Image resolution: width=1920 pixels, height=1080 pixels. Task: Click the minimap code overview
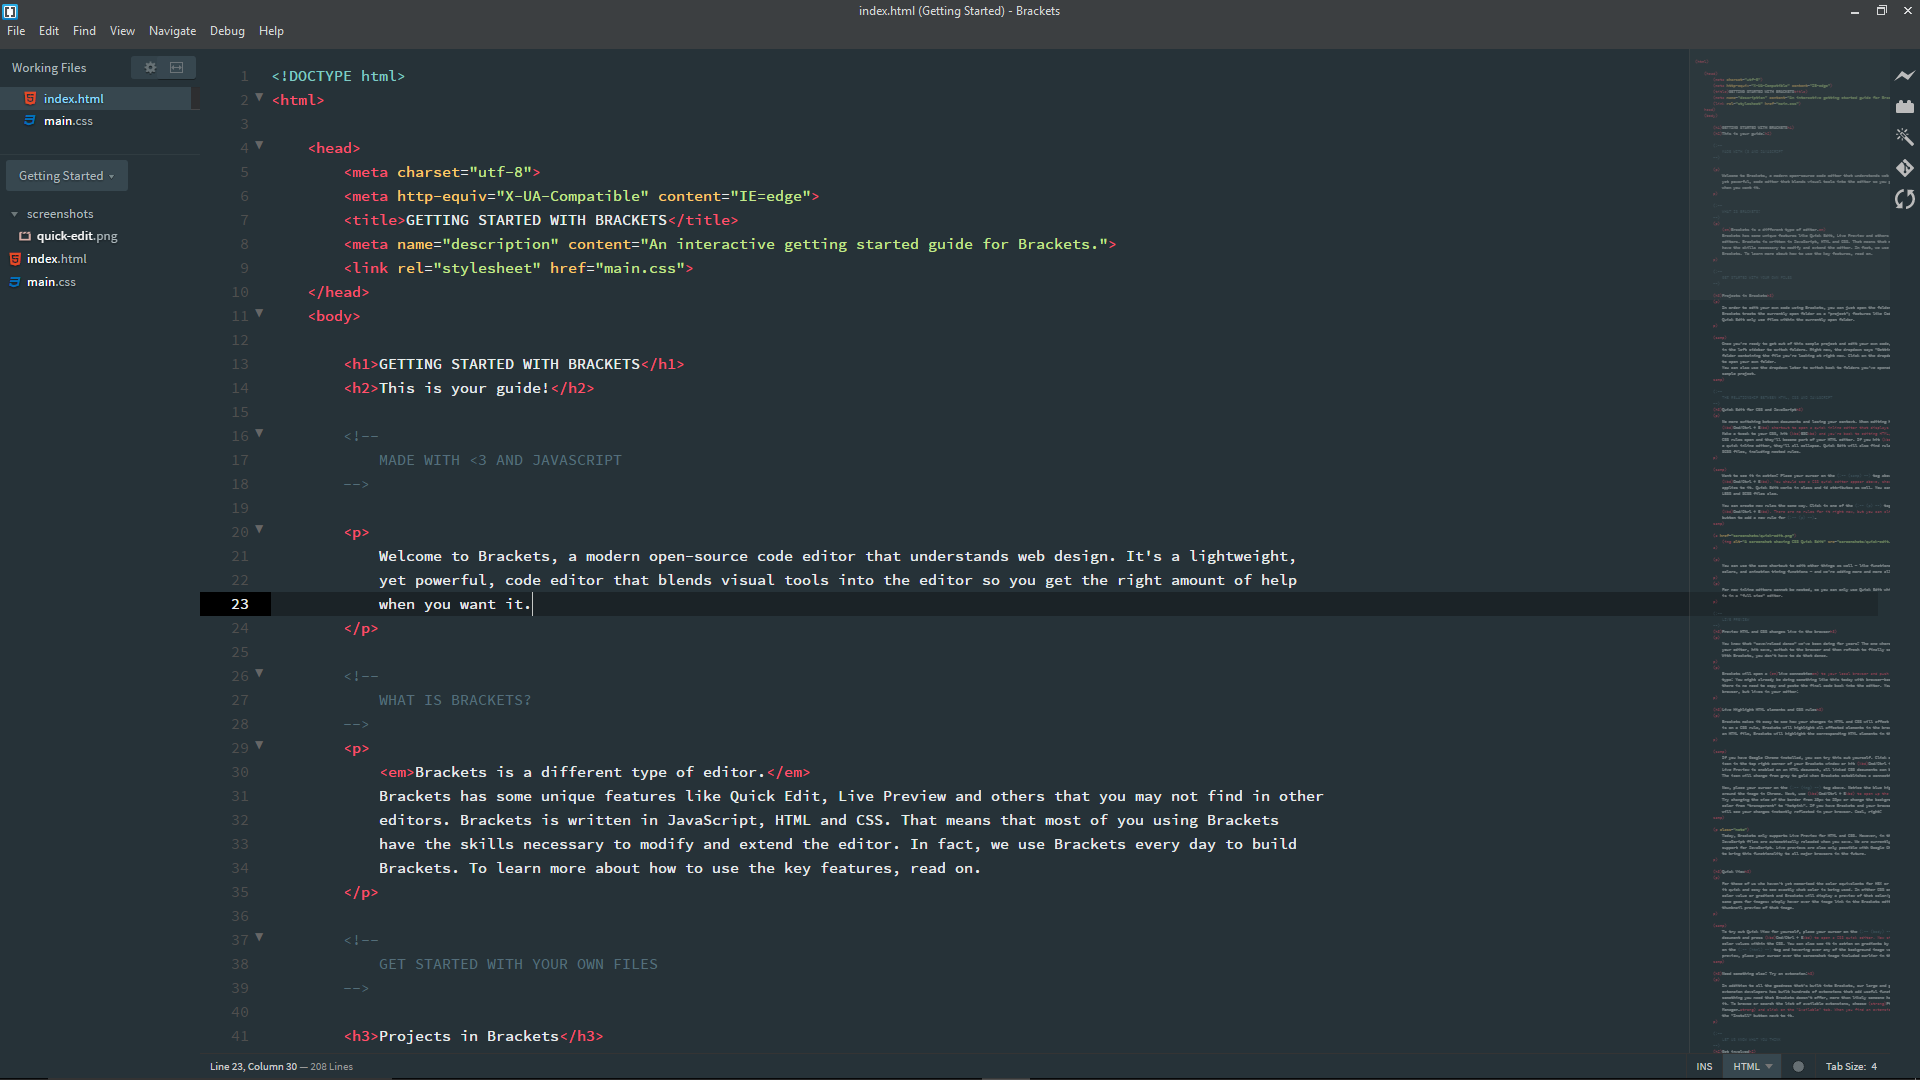coord(1790,500)
